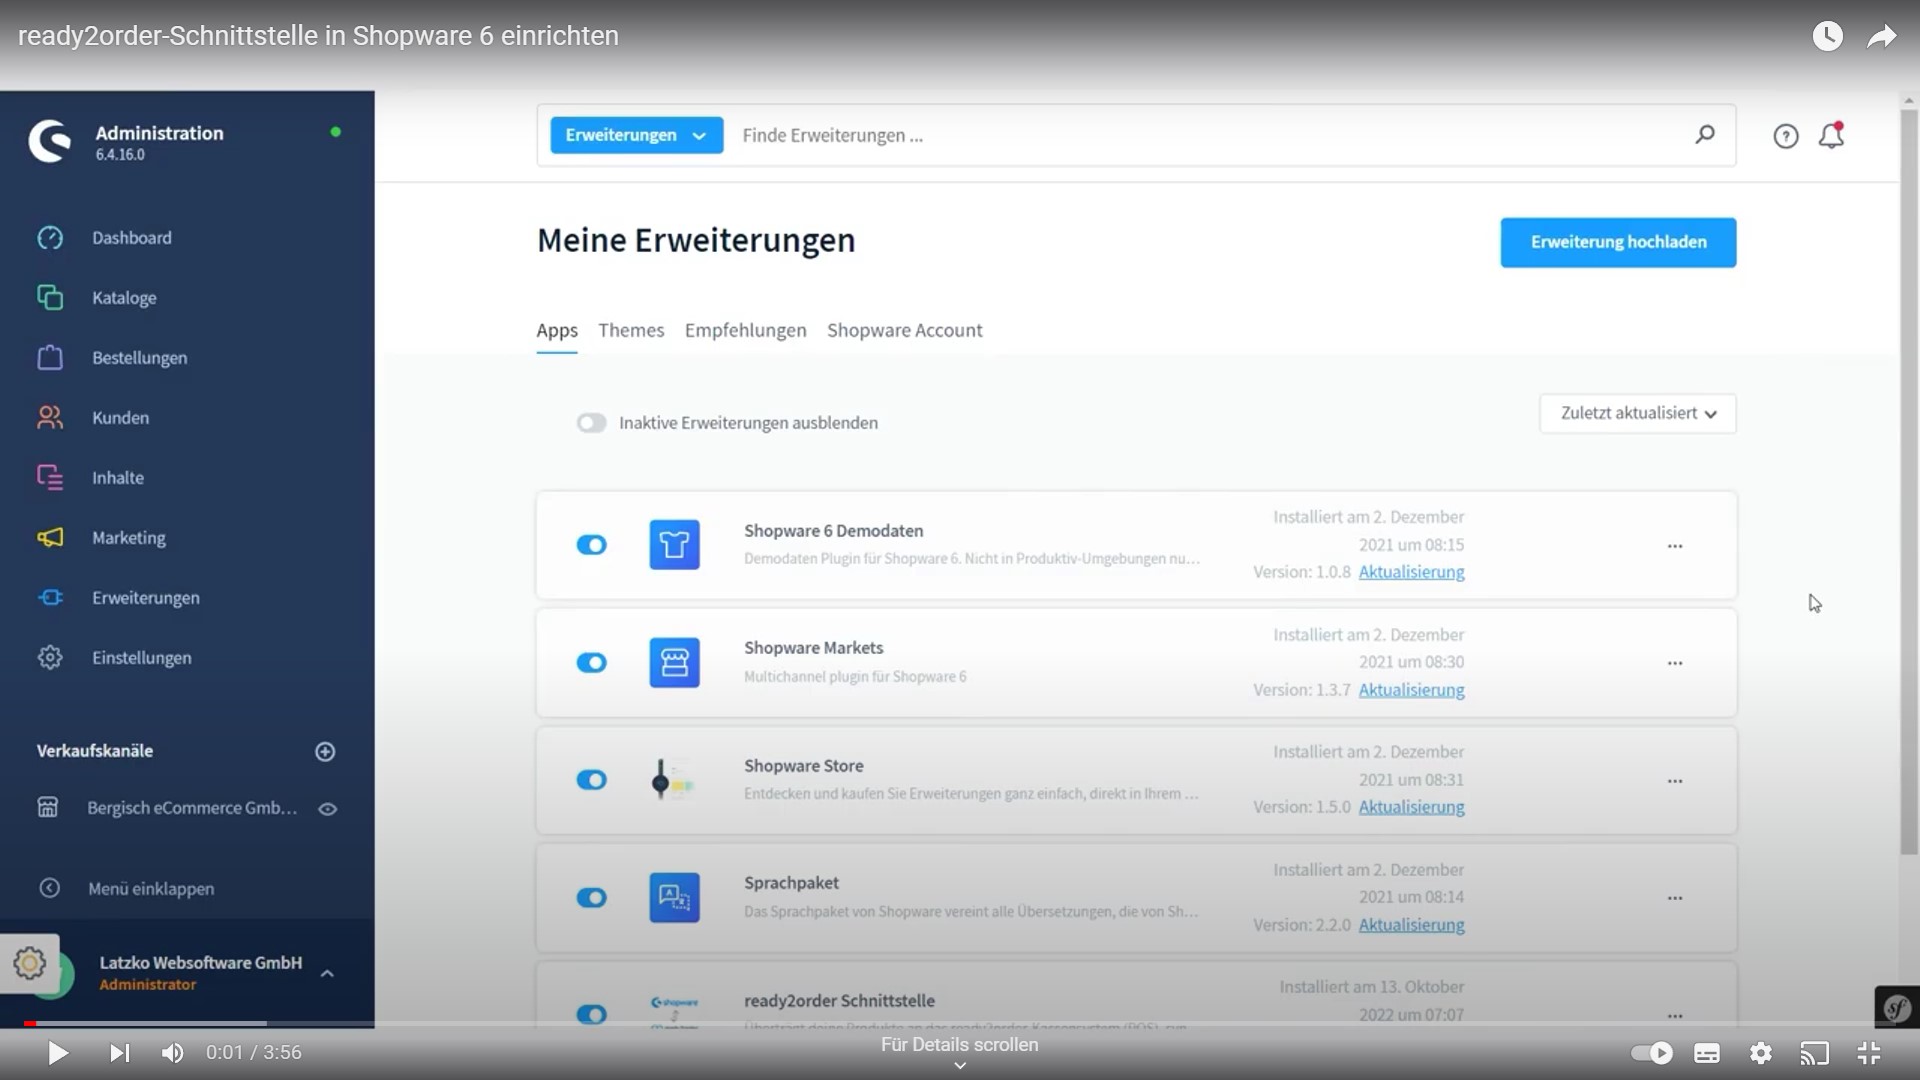The width and height of the screenshot is (1920, 1080).
Task: Open the Einstellungen gear in sidebar
Action: click(50, 658)
